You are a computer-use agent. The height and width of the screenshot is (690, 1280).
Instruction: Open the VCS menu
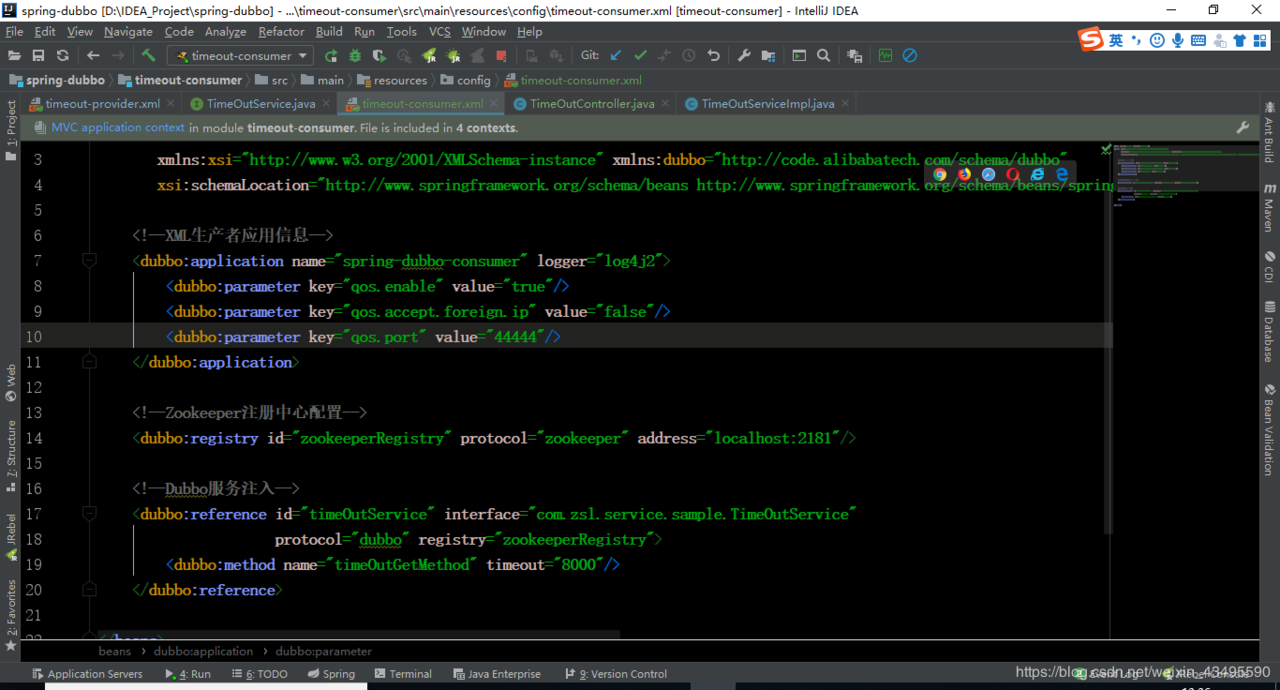(440, 32)
